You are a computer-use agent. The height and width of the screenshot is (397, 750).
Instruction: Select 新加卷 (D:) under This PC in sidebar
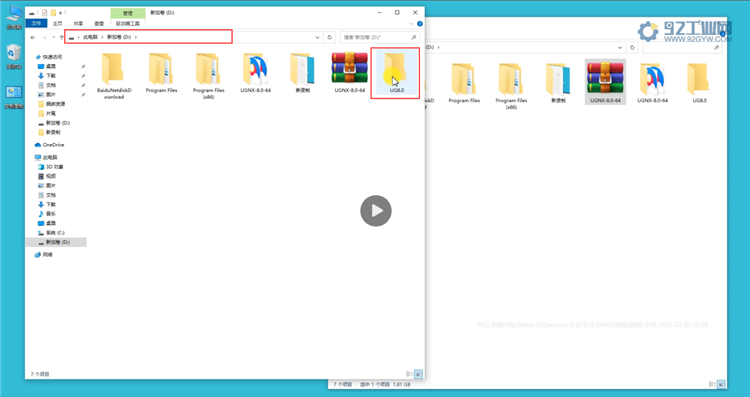[57, 242]
